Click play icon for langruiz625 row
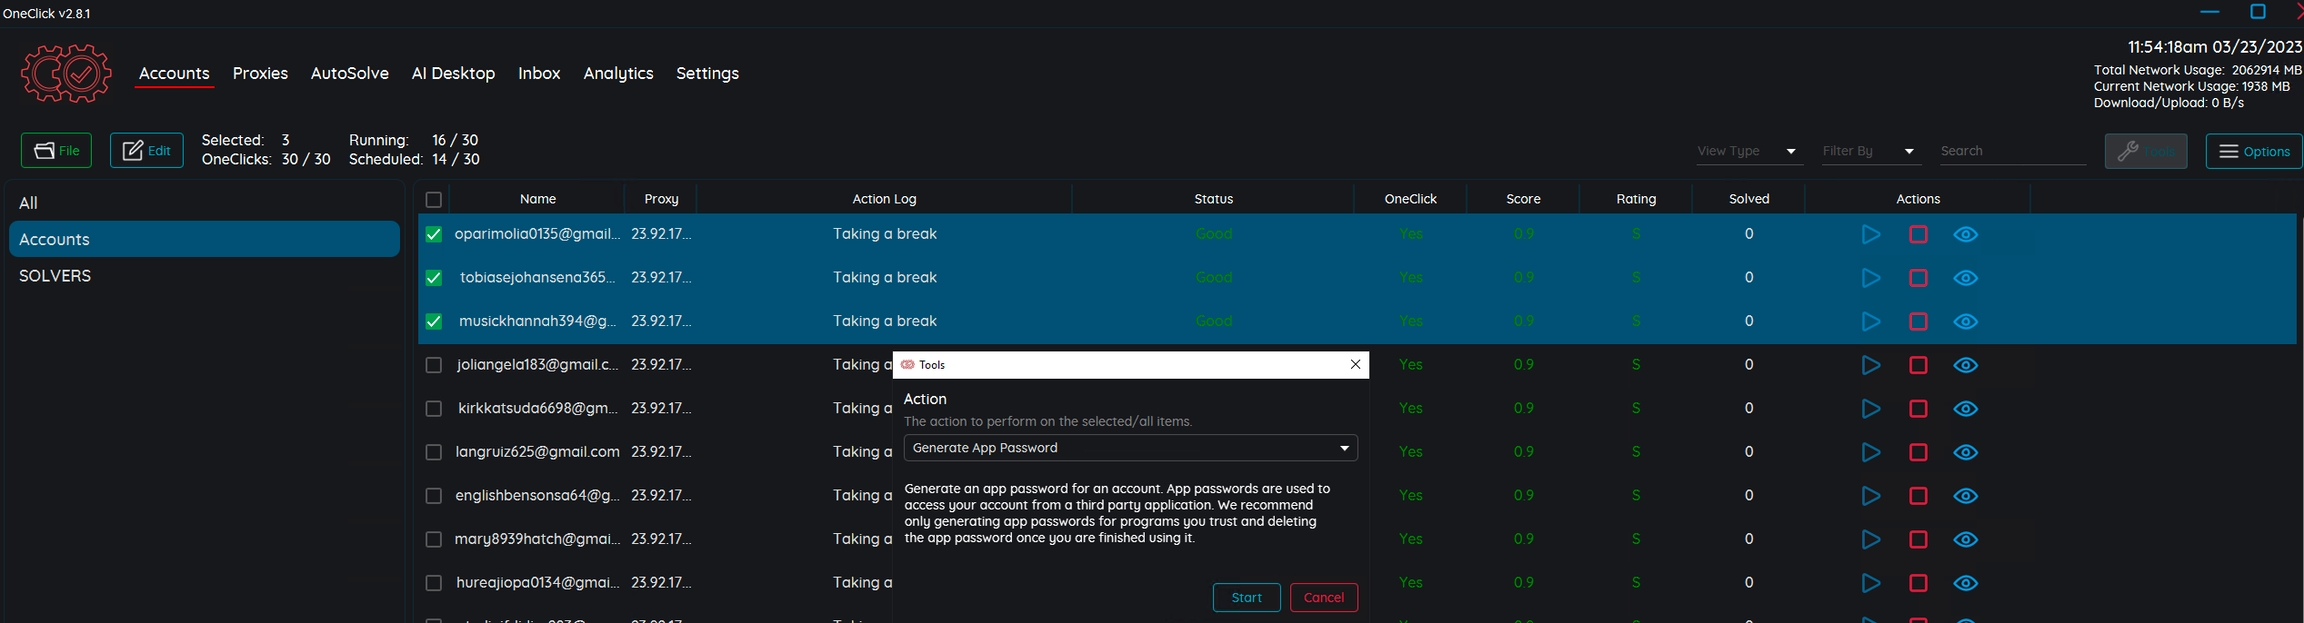Viewport: 2304px width, 623px height. pyautogui.click(x=1870, y=452)
